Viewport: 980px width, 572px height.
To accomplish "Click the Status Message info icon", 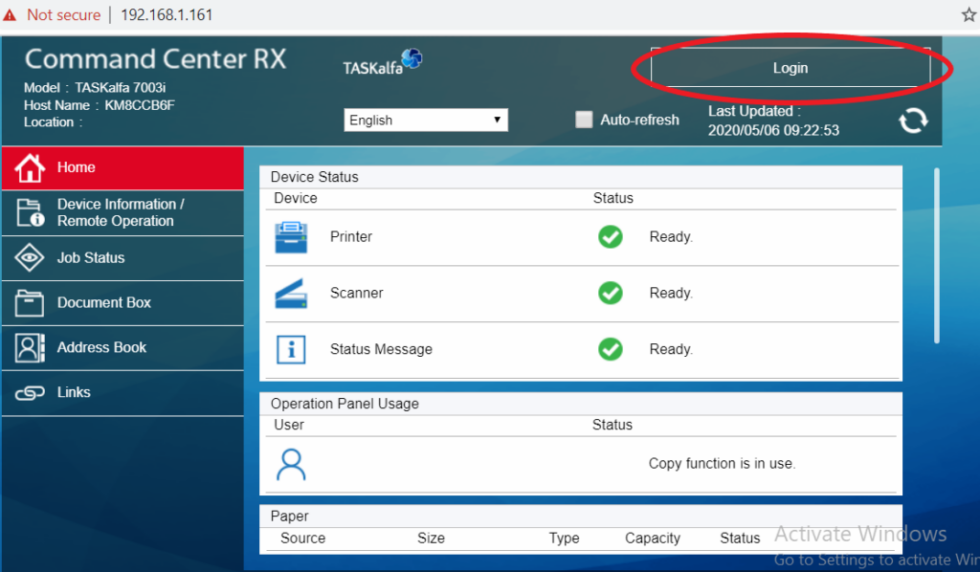I will [291, 349].
